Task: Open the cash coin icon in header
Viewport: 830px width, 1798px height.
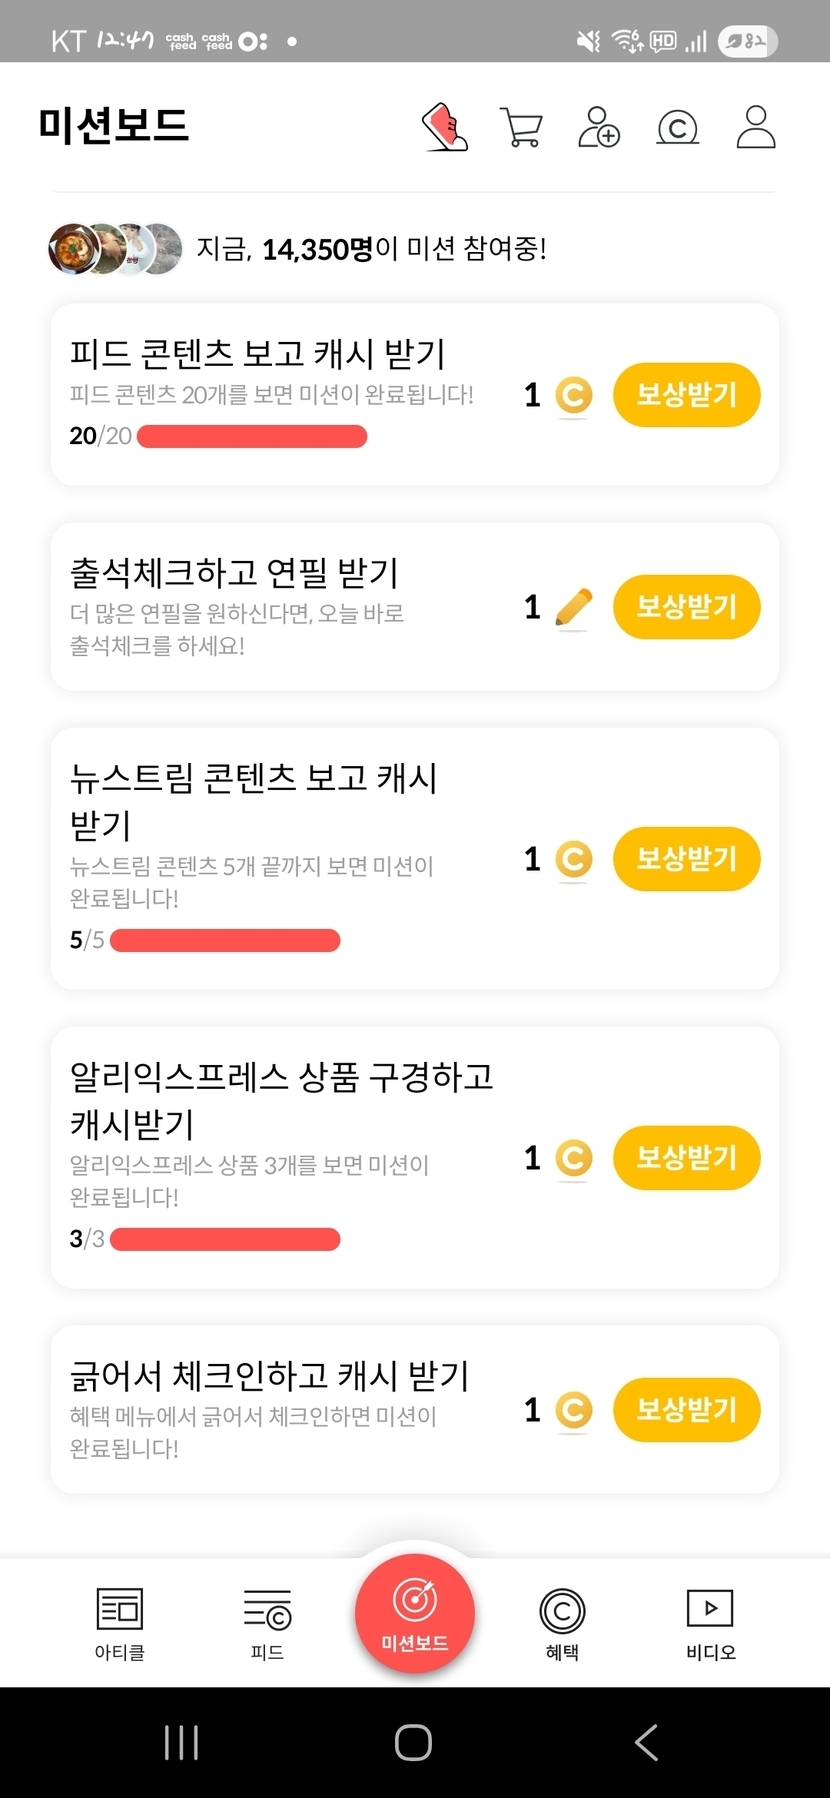Action: coord(677,128)
